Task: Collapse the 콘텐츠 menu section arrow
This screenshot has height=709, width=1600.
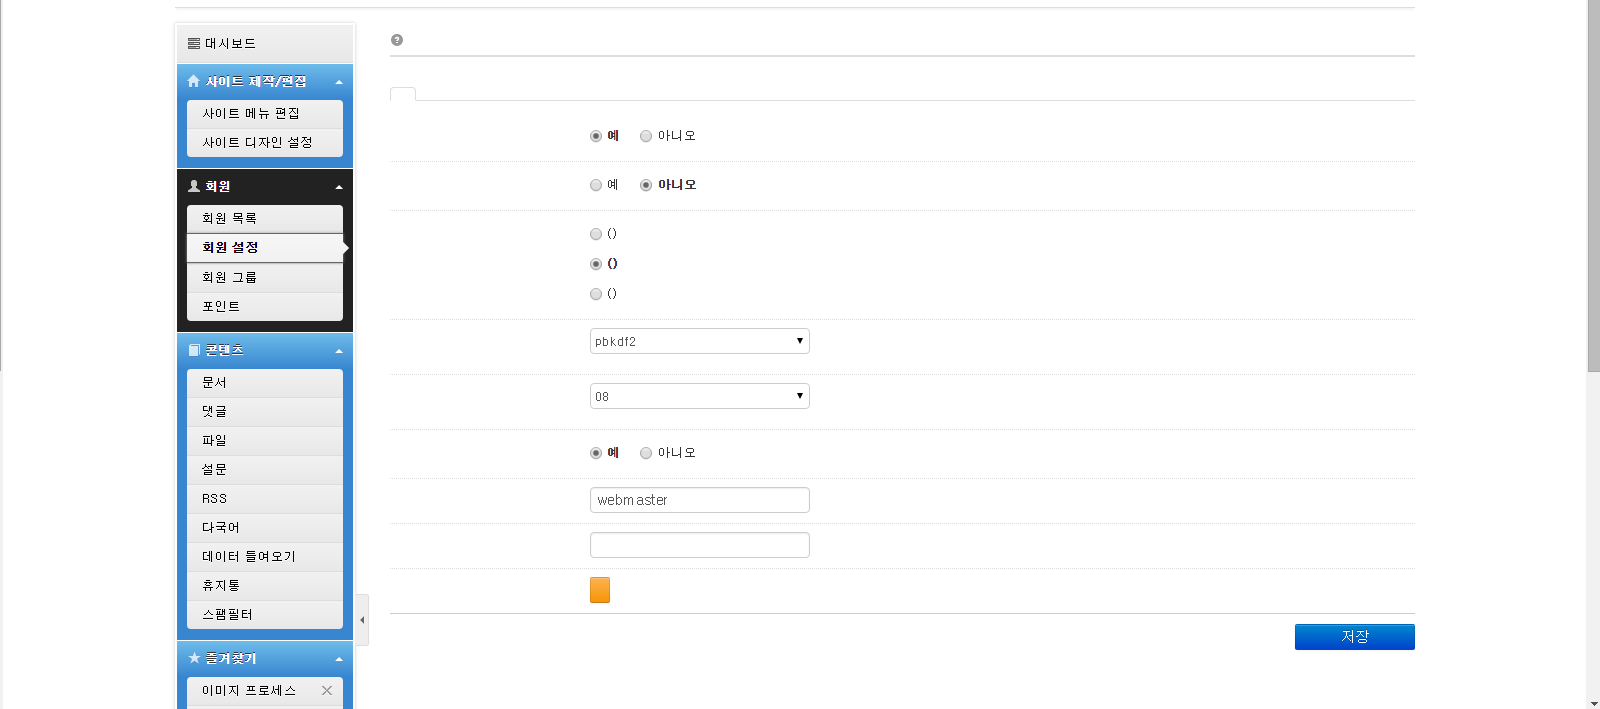Action: click(339, 351)
